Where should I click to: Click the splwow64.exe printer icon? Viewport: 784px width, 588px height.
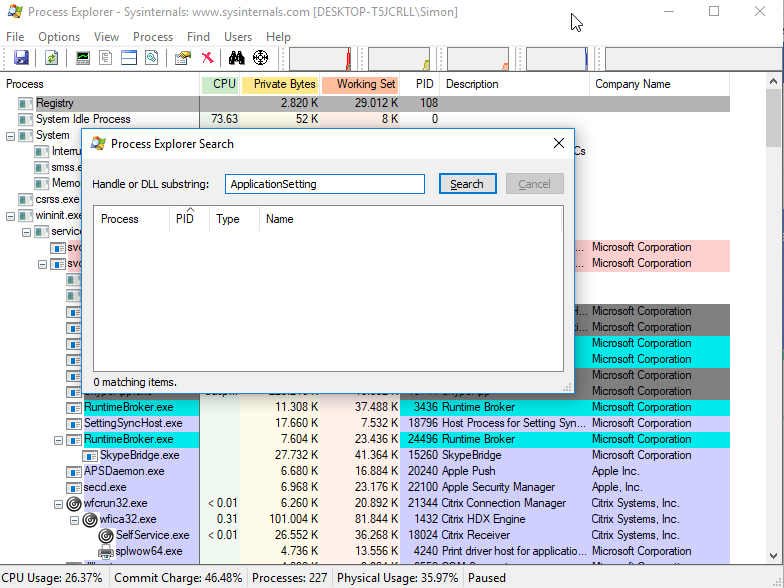click(106, 552)
